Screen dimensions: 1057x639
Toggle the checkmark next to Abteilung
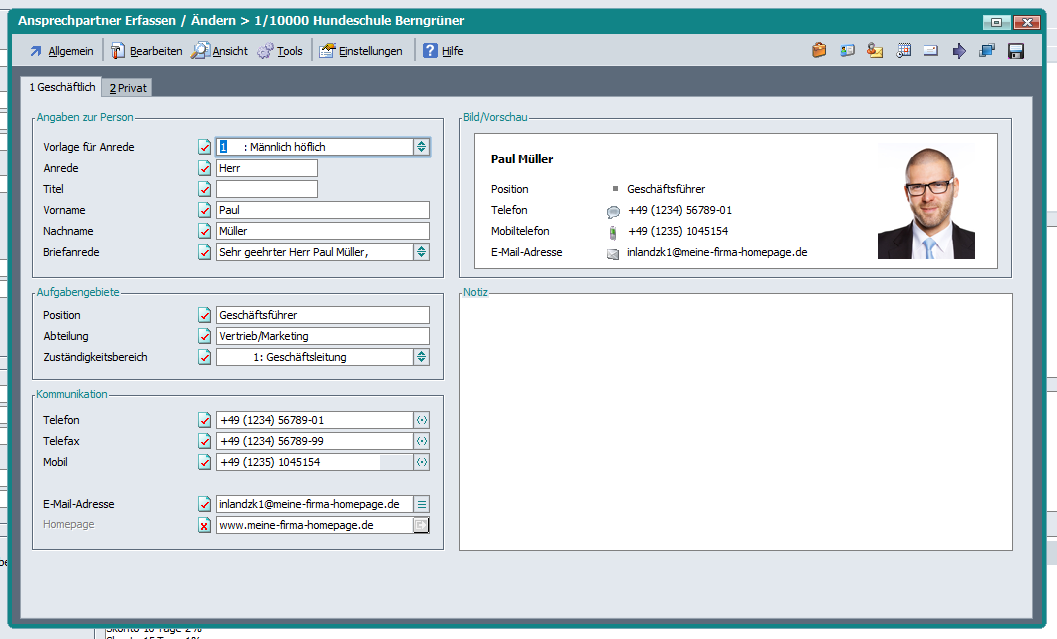pyautogui.click(x=205, y=336)
